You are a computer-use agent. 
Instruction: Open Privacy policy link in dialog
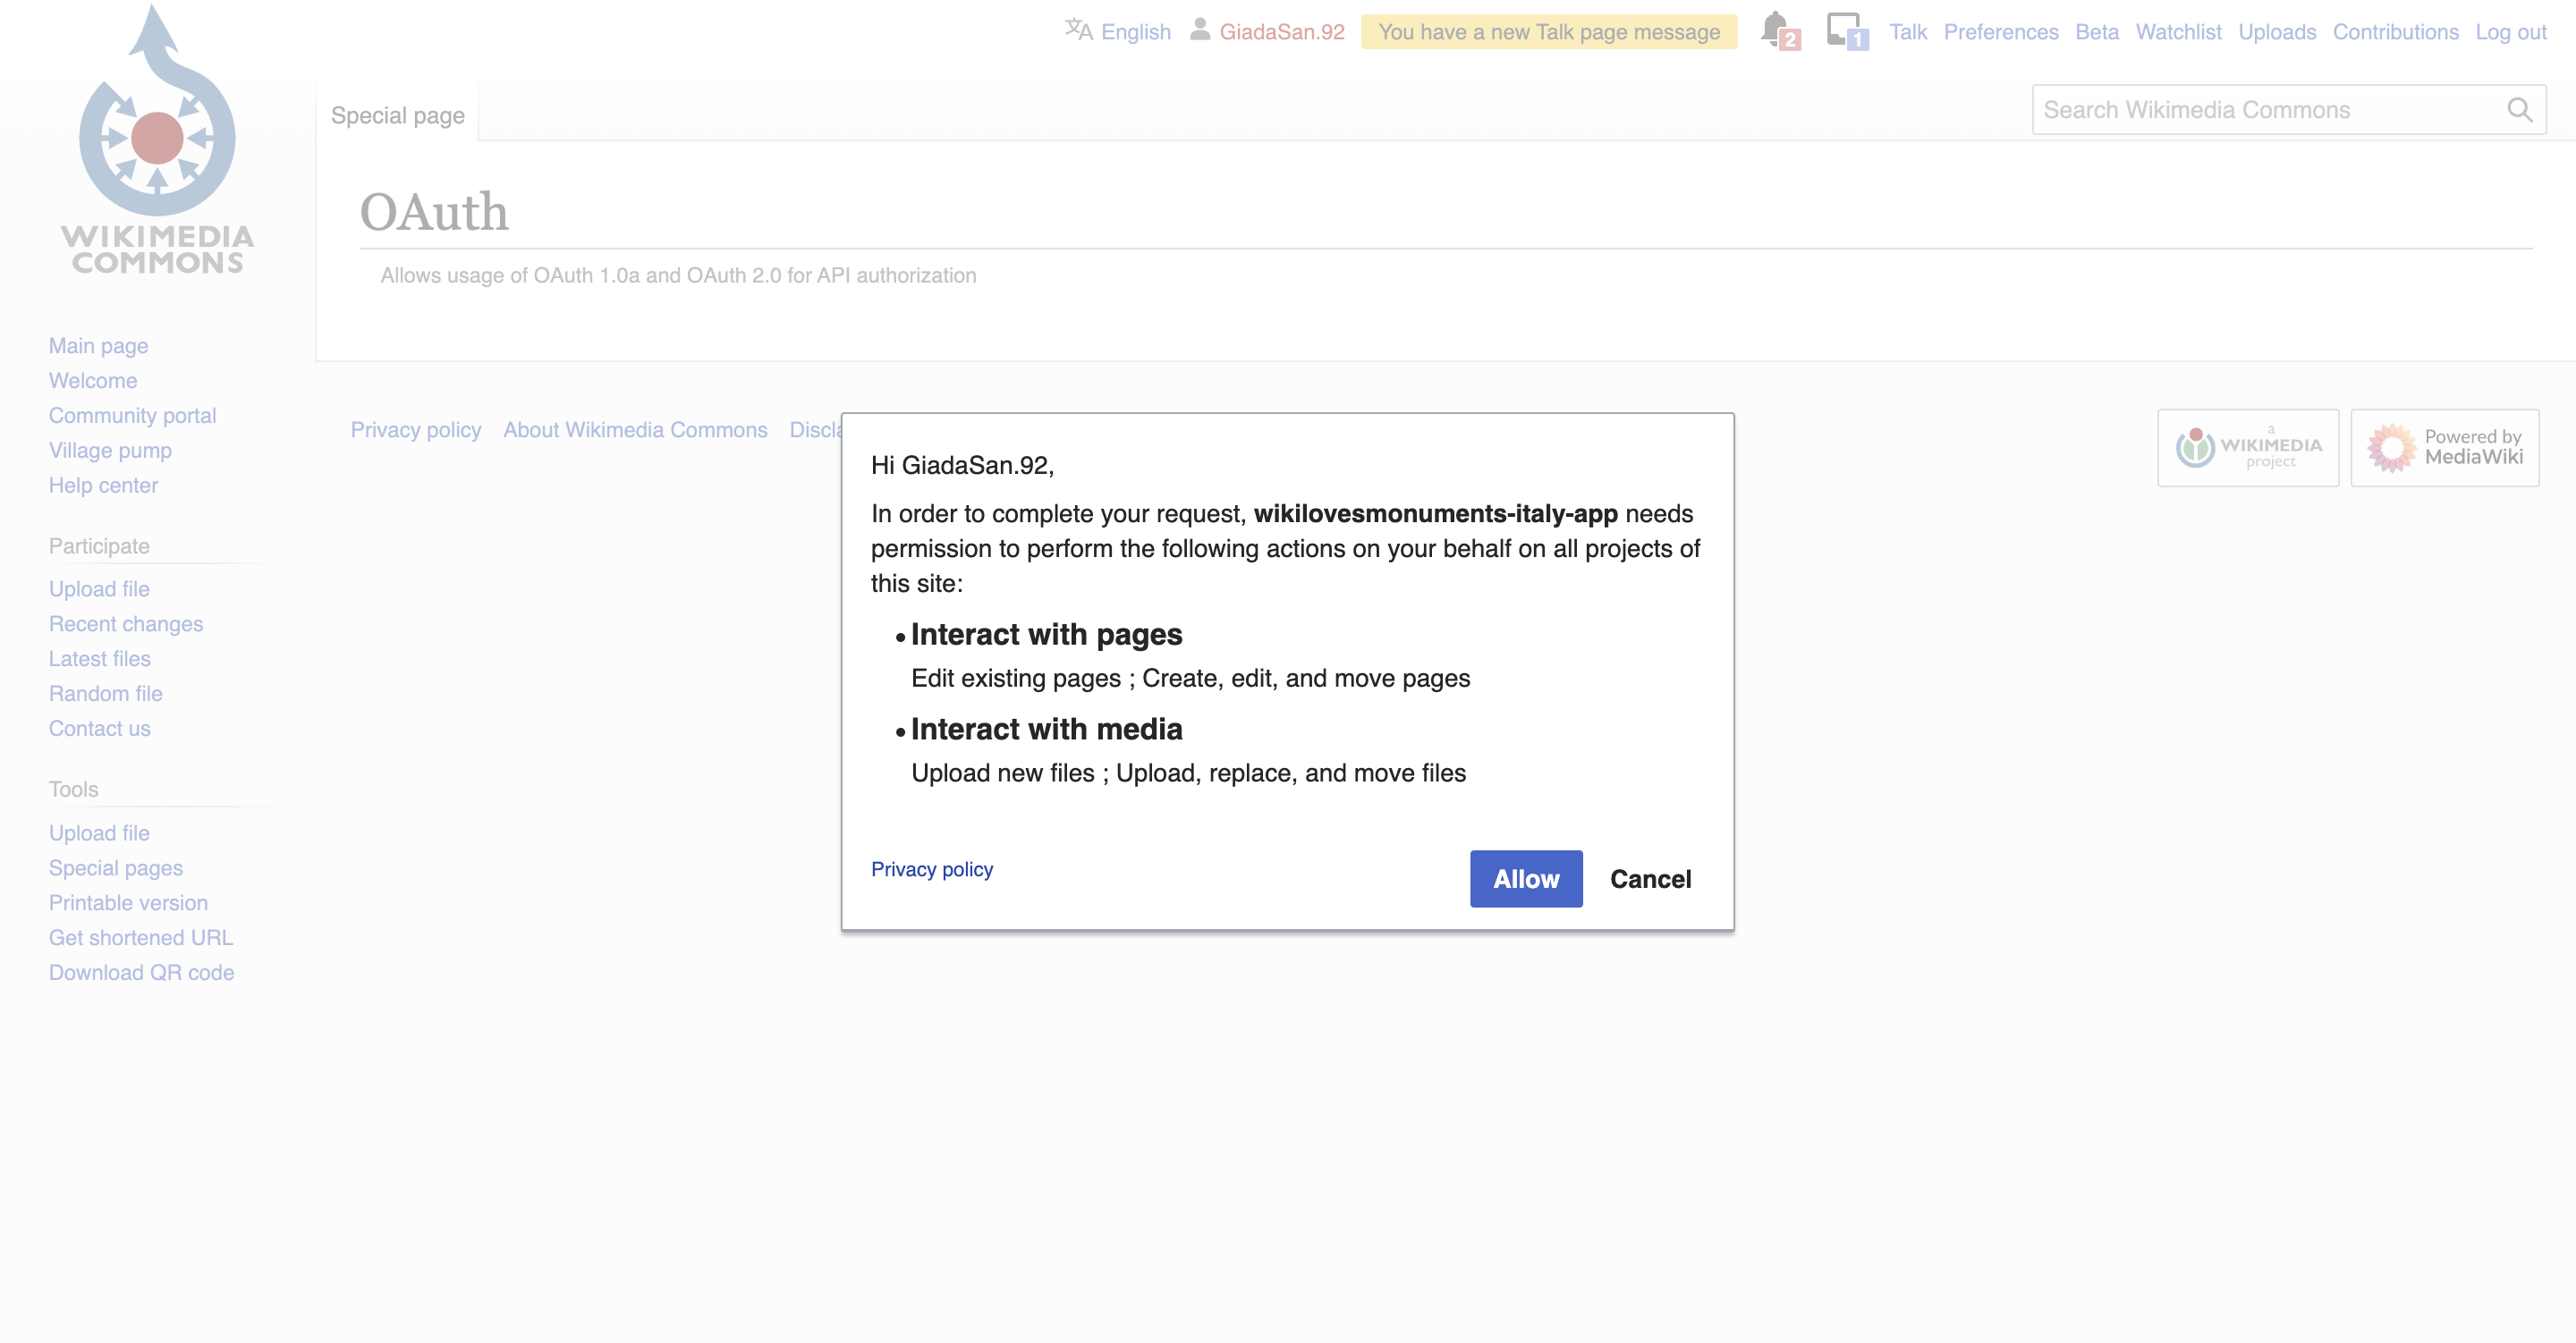(x=931, y=869)
